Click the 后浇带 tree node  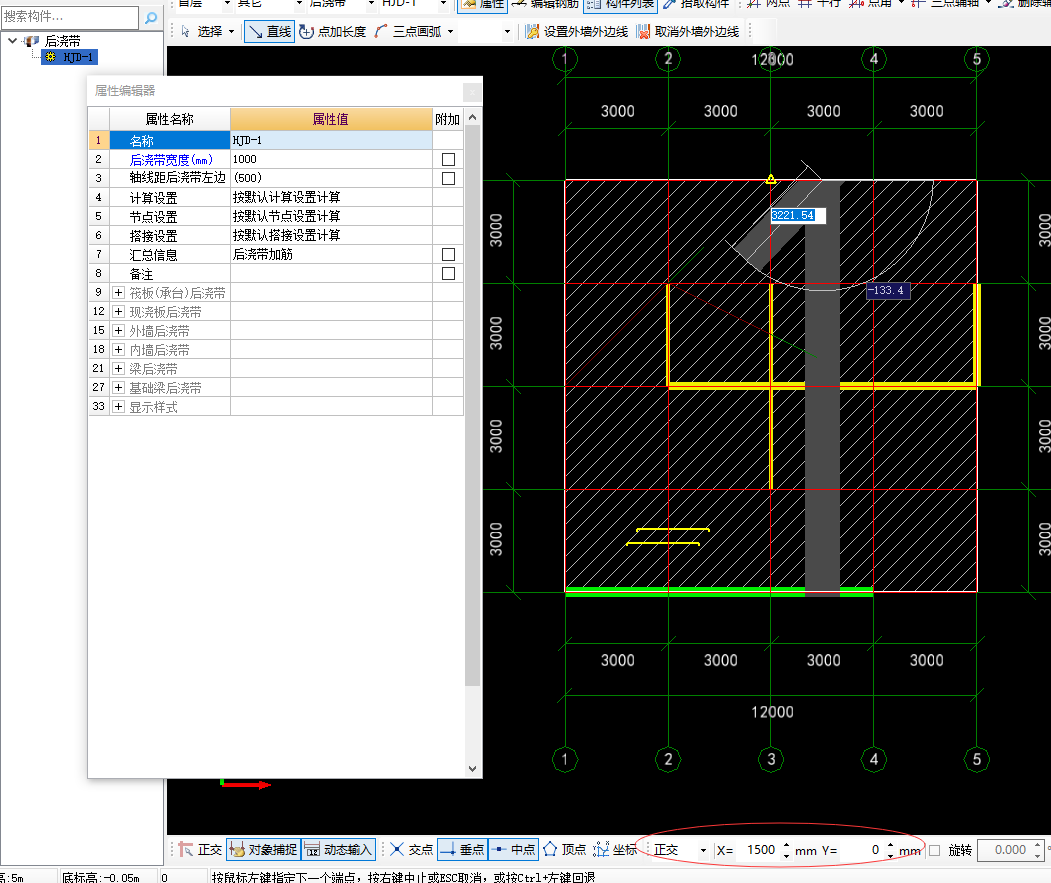(x=62, y=41)
